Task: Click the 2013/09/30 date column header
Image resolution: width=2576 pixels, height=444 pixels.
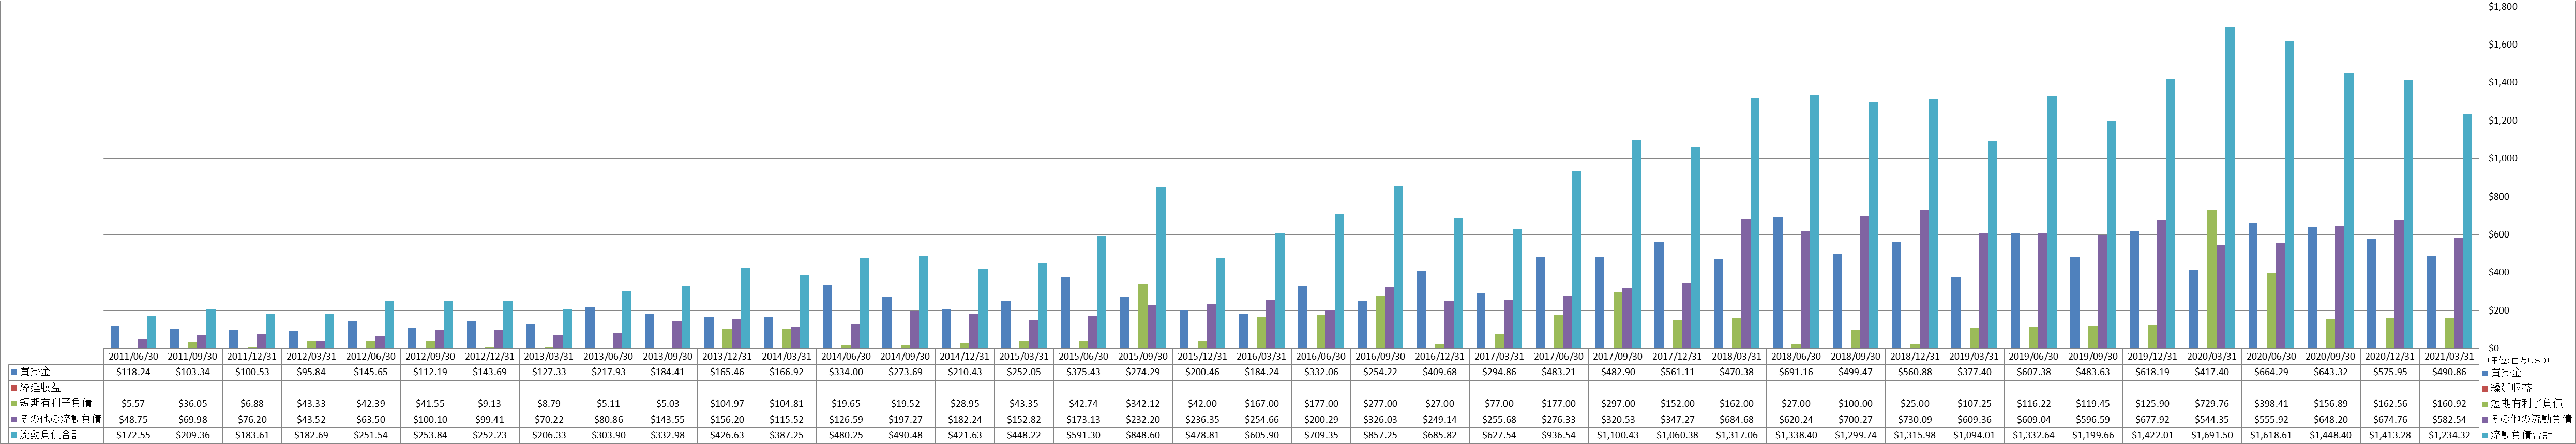Action: click(668, 356)
